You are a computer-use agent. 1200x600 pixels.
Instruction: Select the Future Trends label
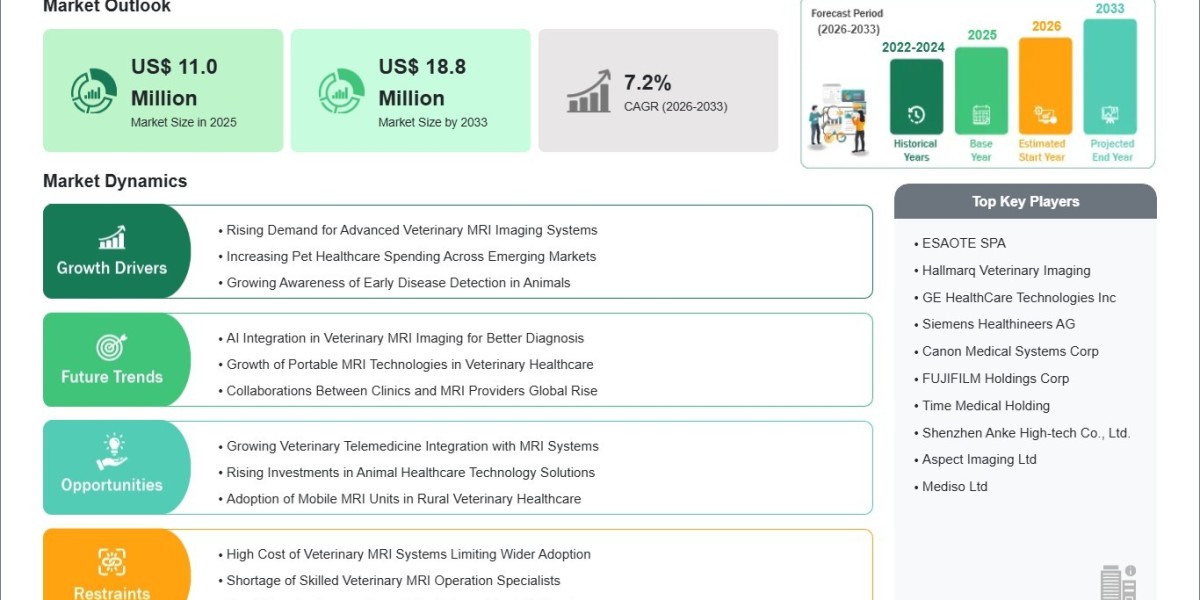pos(112,377)
